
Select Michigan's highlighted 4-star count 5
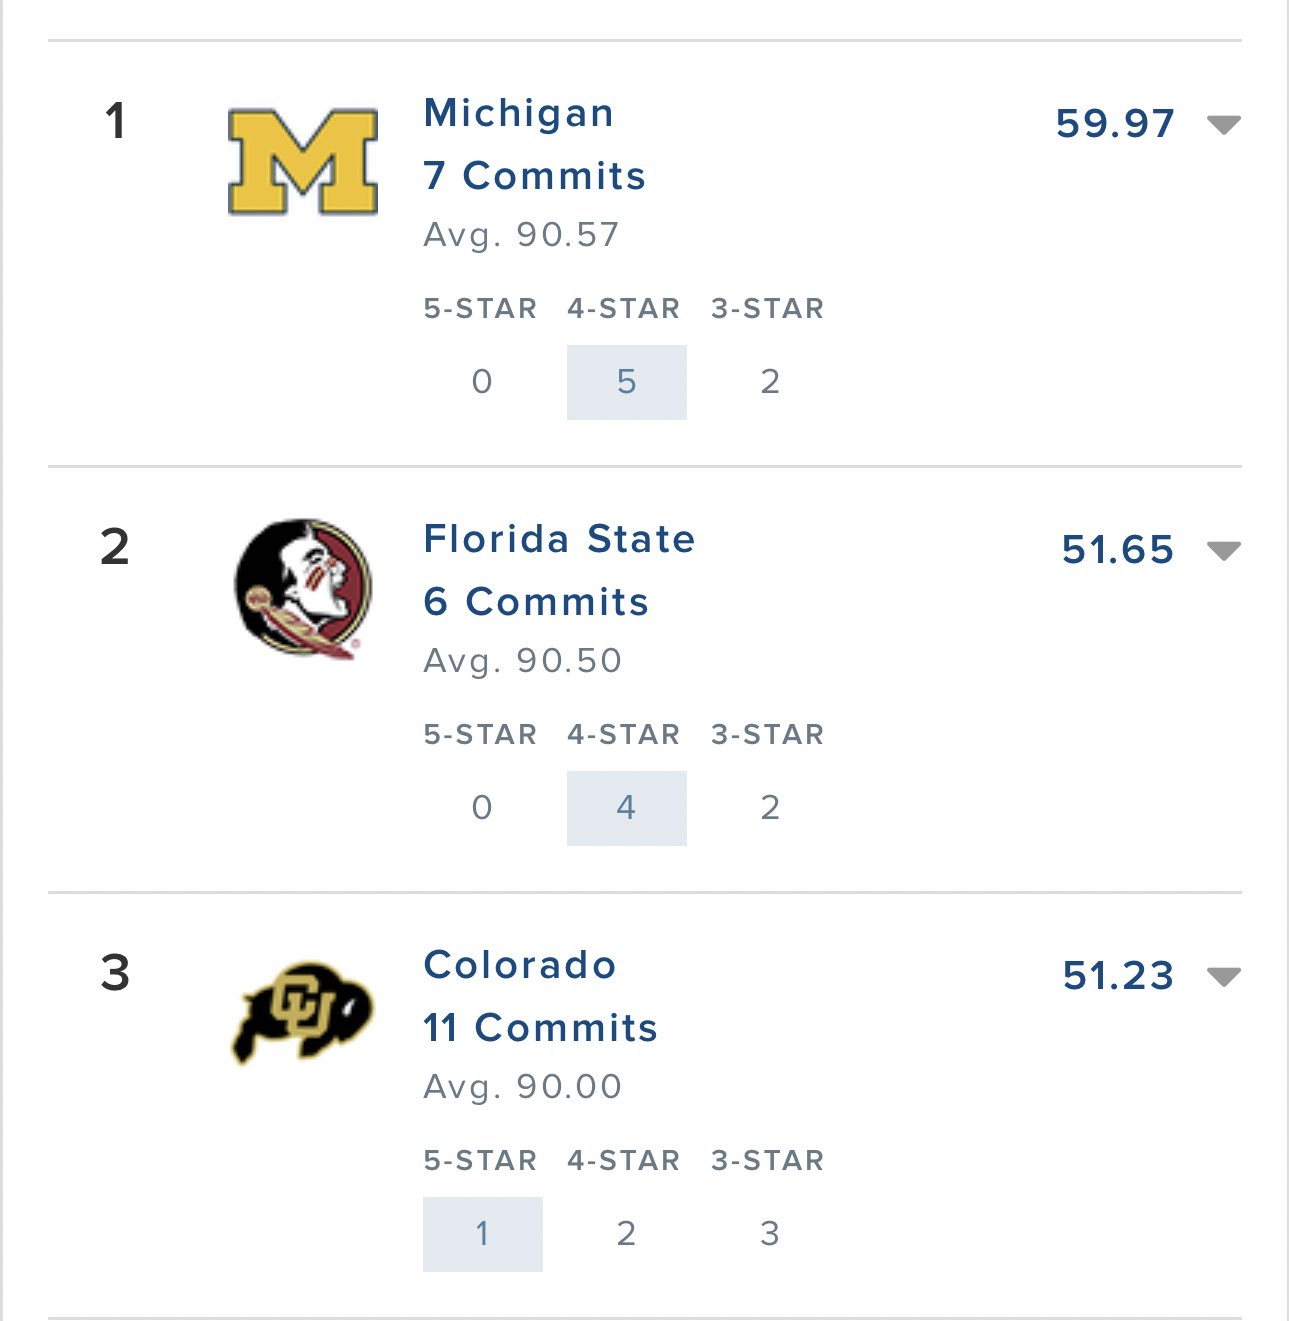click(x=627, y=382)
